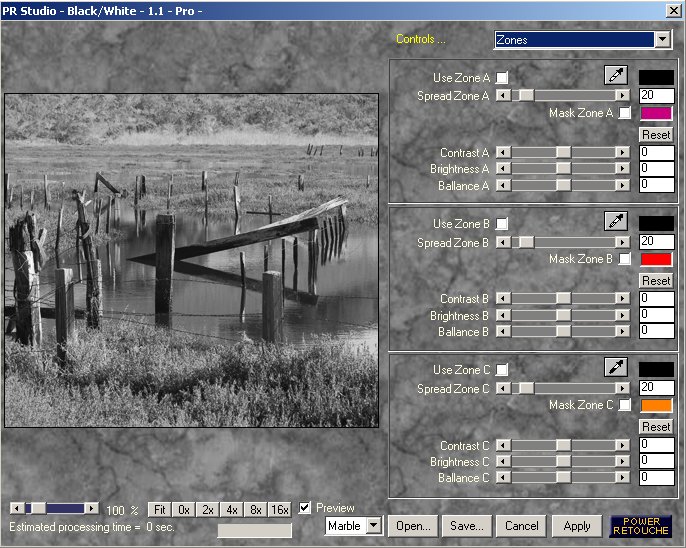Set zoom to 8x
Screen dimensions: 686x548
256,510
